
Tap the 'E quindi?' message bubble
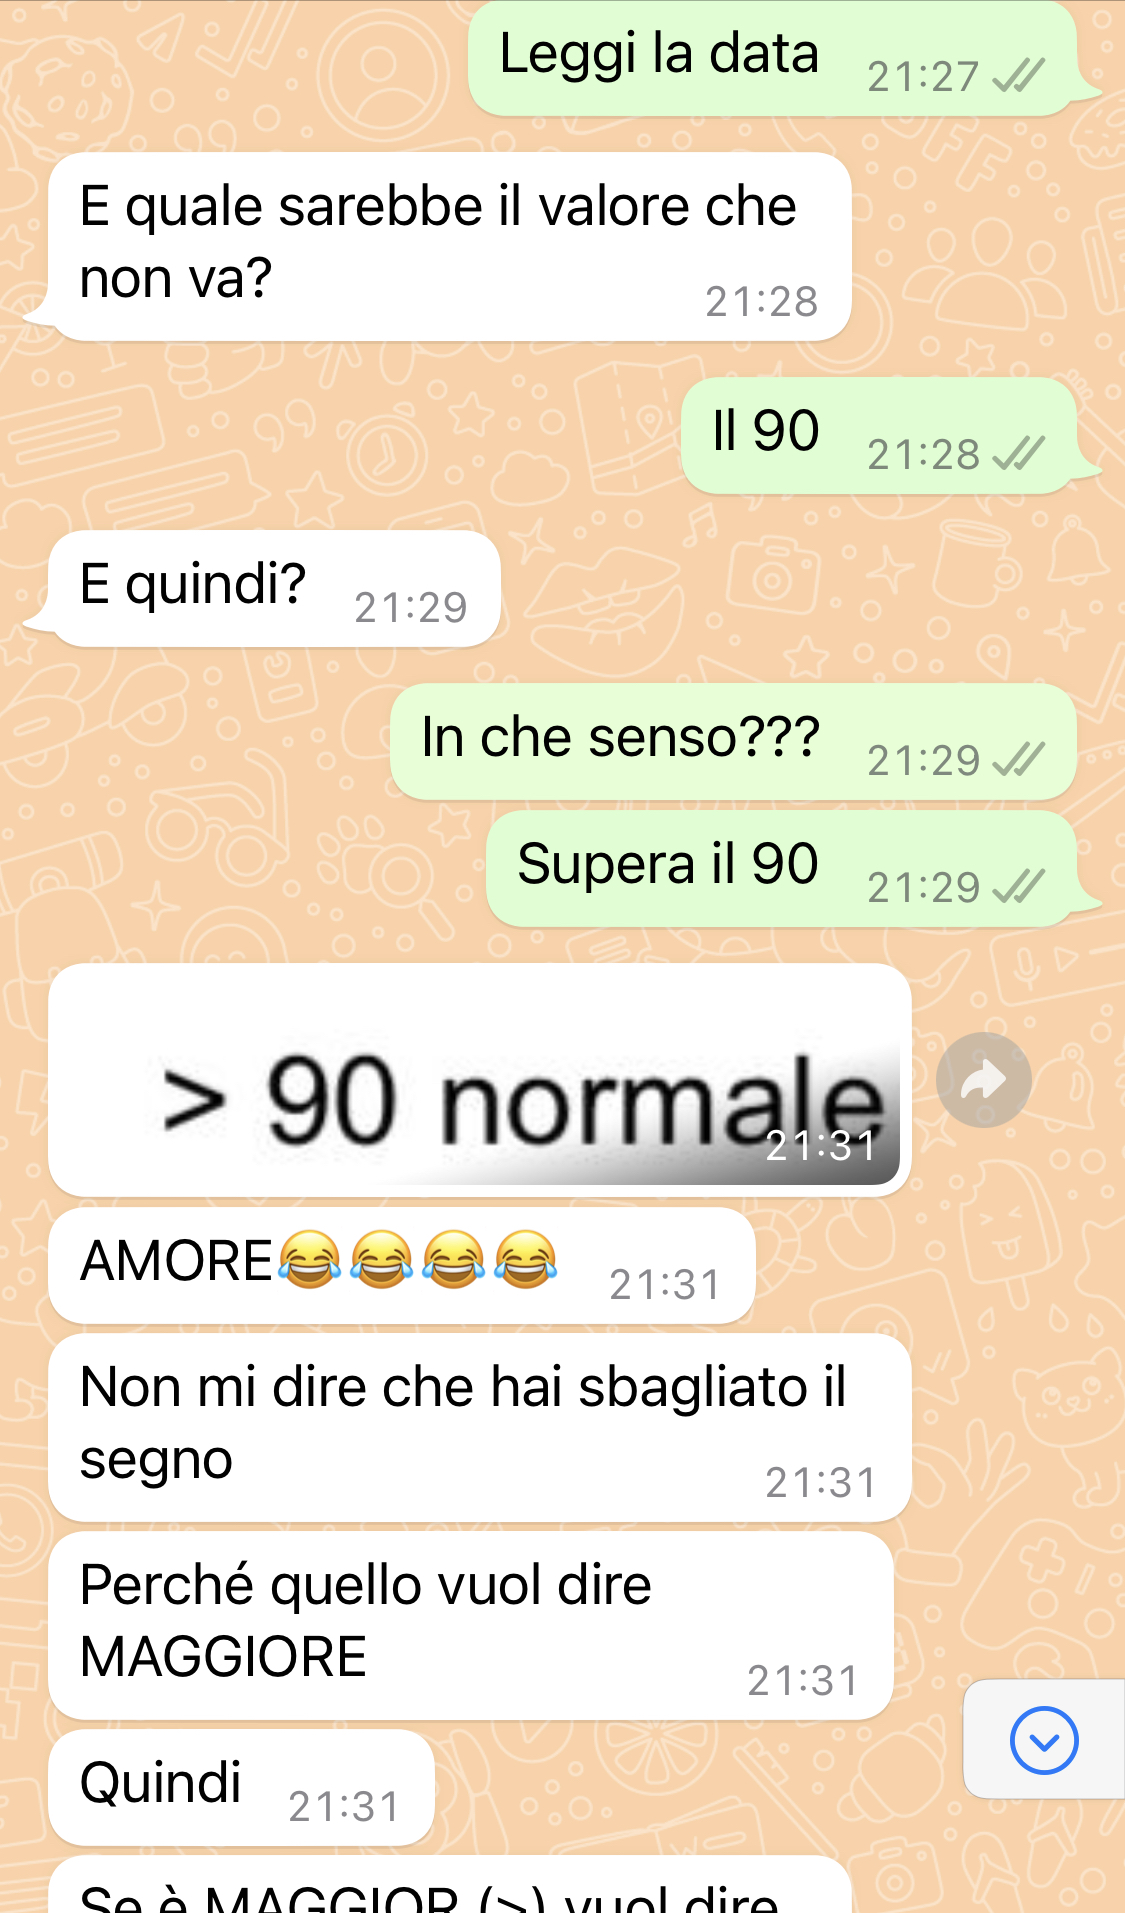point(274,588)
